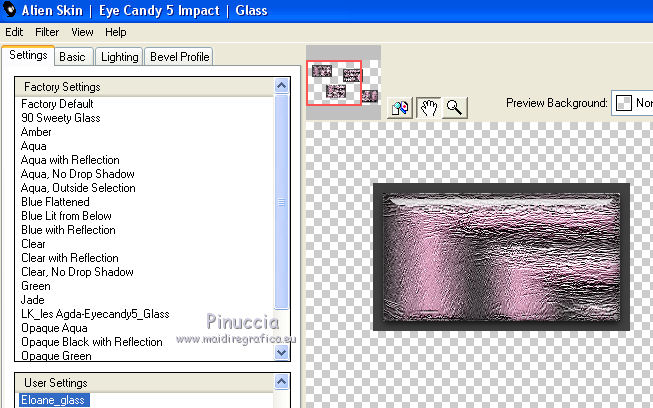653x408 pixels.
Task: Select the Eloane_glass user setting
Action: (x=53, y=401)
